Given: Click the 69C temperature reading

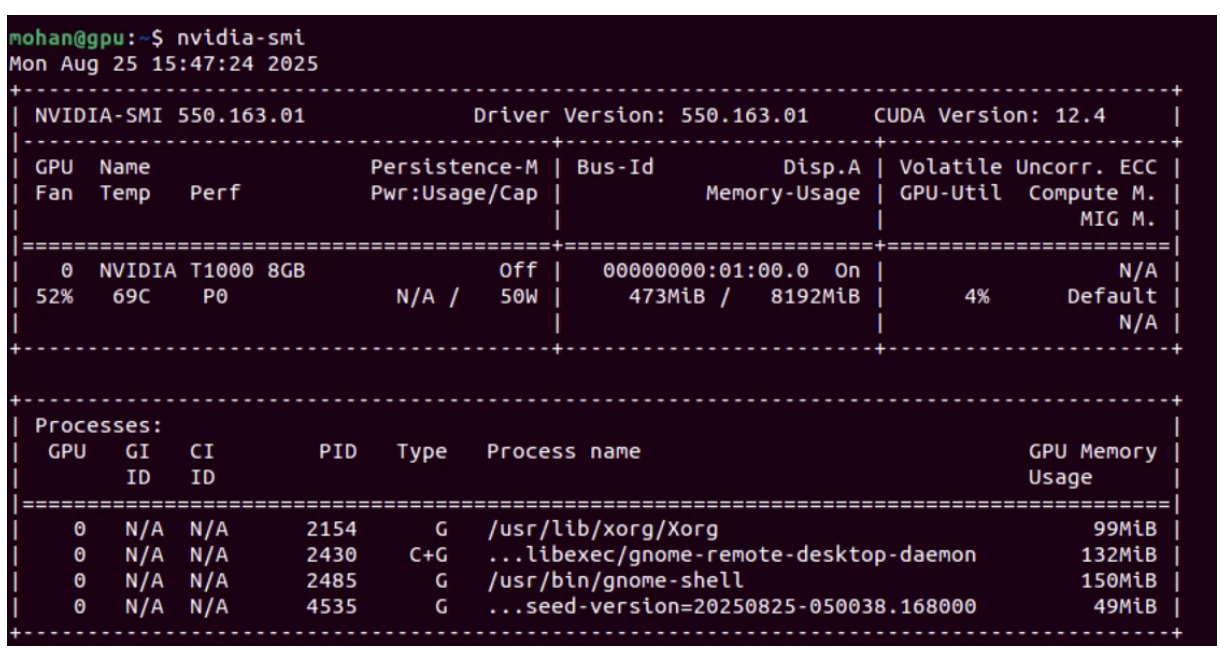Looking at the screenshot, I should 119,296.
